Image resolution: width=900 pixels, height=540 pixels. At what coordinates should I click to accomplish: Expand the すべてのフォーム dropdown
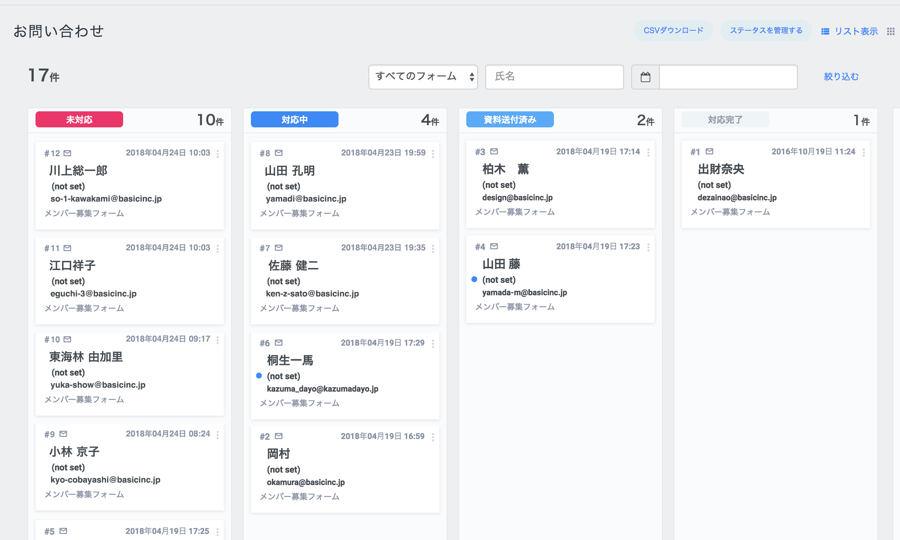423,77
